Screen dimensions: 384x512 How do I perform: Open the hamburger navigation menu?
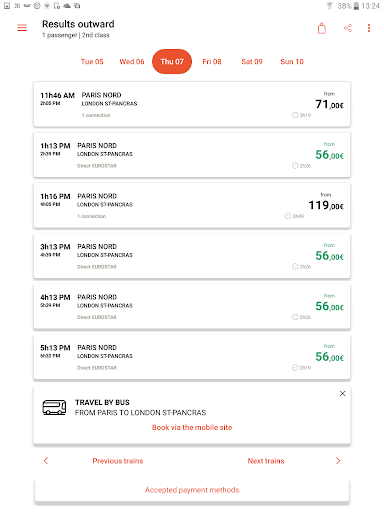(x=22, y=28)
